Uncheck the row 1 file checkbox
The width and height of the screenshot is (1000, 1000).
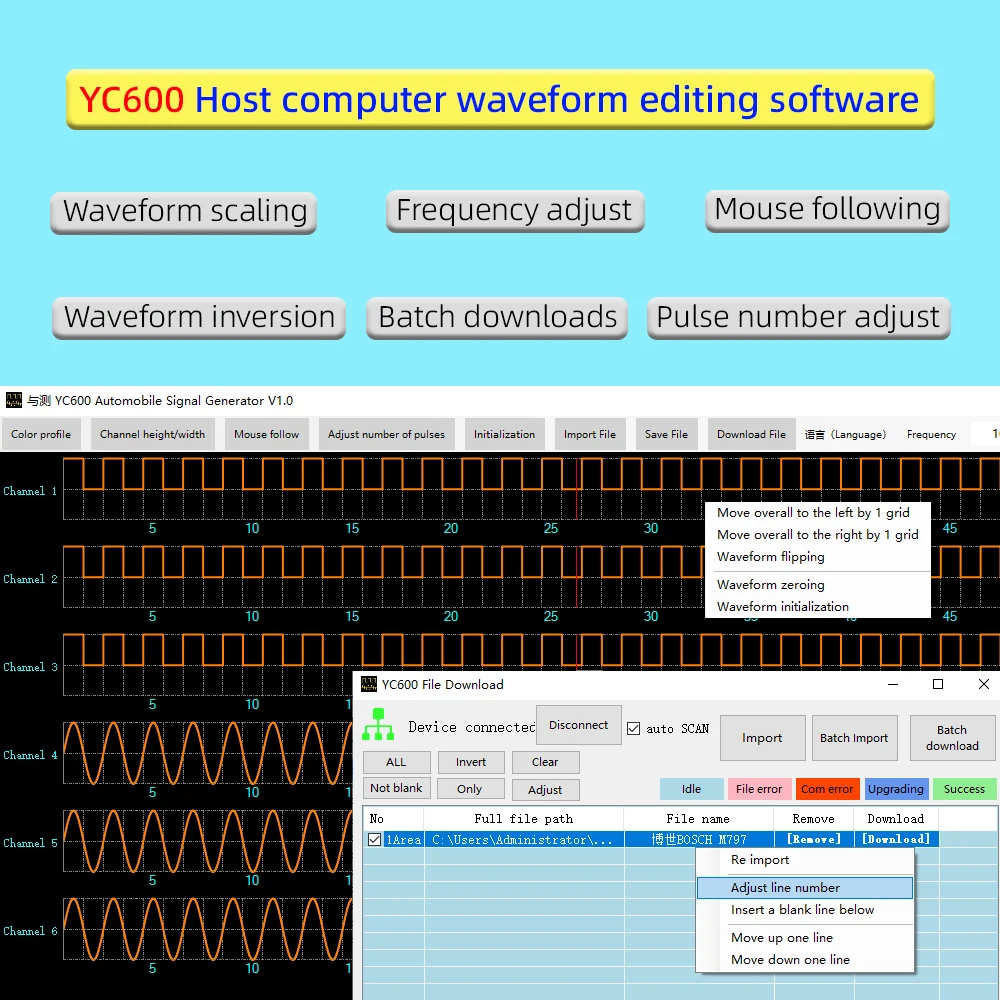pyautogui.click(x=375, y=840)
